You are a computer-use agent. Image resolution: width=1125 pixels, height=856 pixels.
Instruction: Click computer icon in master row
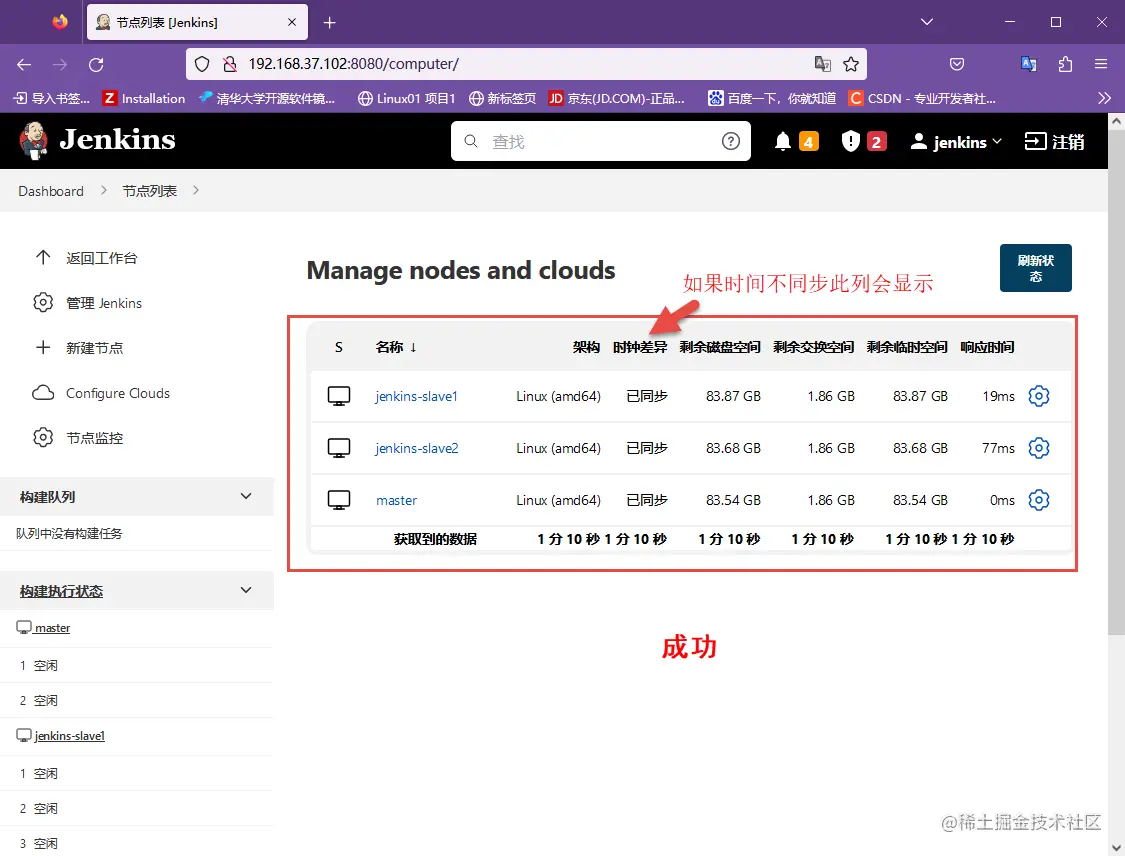tap(339, 499)
